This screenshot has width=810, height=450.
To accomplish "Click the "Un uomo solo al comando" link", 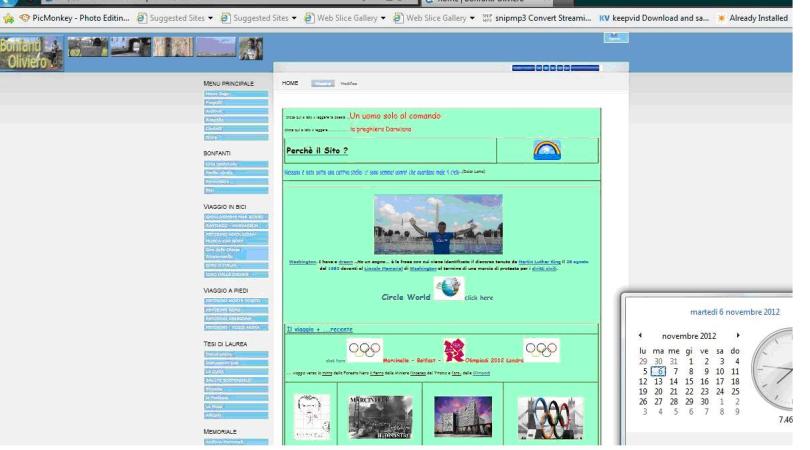I will pyautogui.click(x=394, y=116).
